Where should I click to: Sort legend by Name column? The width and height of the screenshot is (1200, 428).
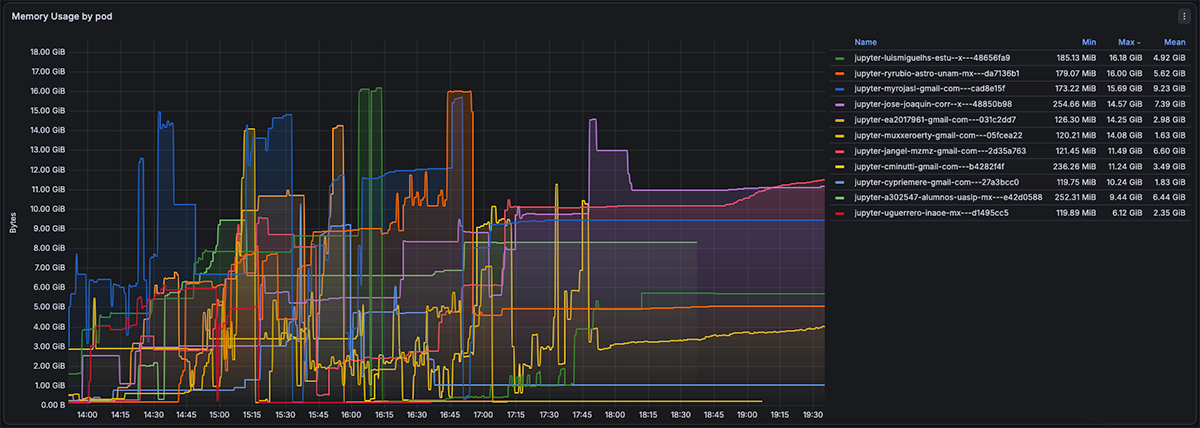[866, 43]
